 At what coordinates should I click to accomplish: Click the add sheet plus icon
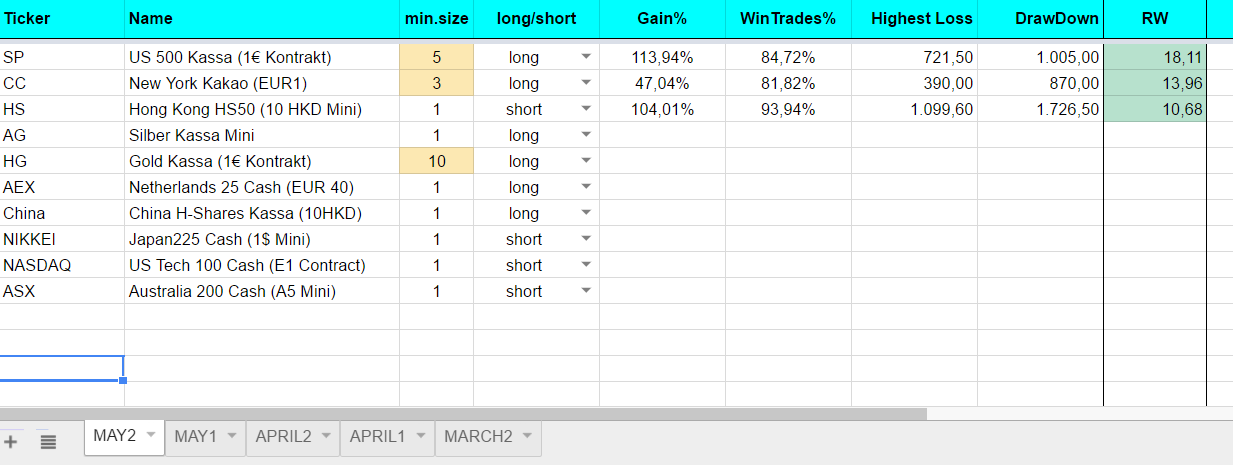coord(11,441)
